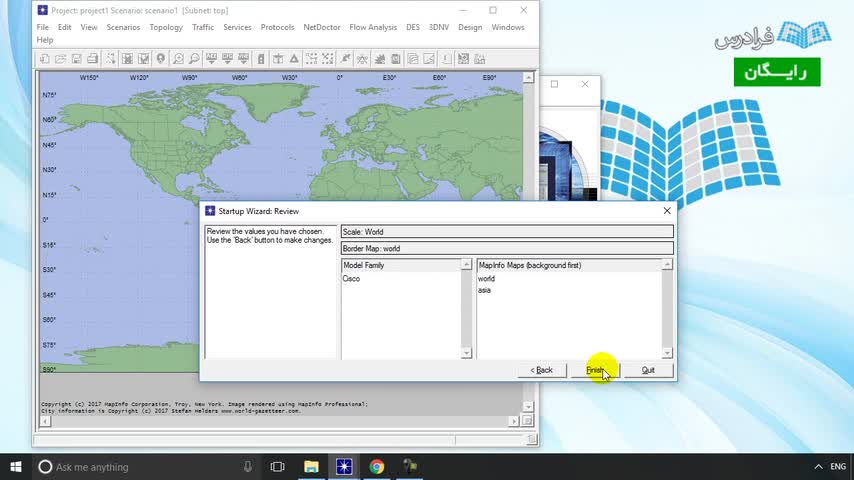Open the Protocols menu

click(x=277, y=27)
